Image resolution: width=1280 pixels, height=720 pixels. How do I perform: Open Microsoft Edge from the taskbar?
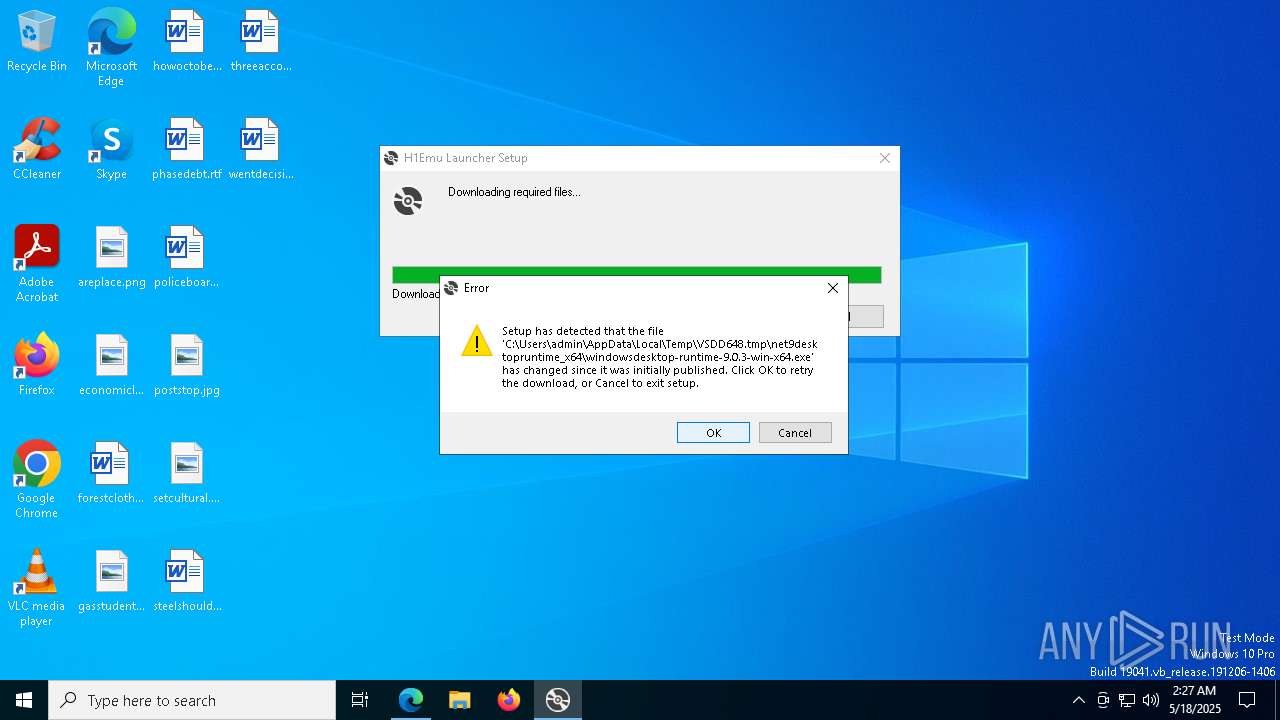click(x=411, y=700)
